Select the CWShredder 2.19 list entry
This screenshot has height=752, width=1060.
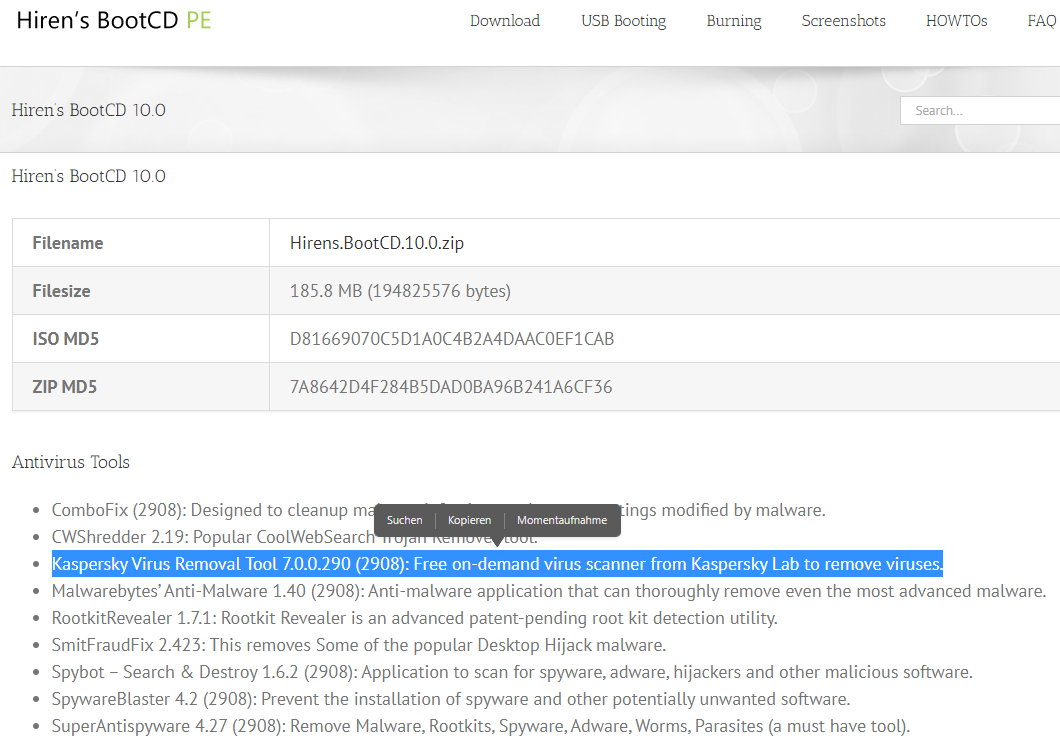pos(295,537)
